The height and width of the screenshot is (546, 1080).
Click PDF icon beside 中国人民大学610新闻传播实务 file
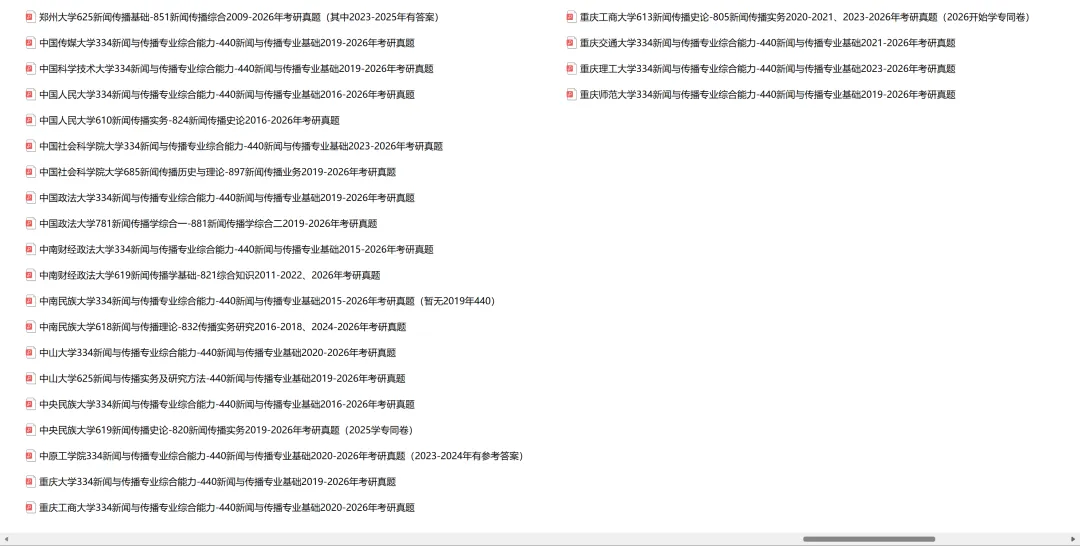30,120
